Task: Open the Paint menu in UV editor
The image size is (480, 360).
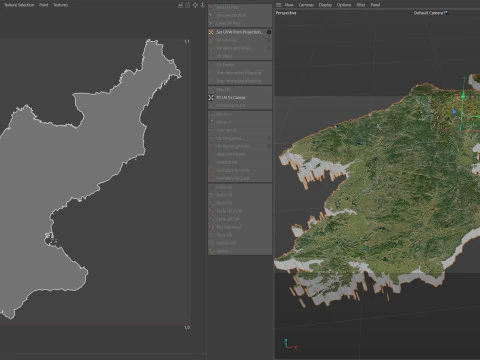Action: tap(44, 5)
